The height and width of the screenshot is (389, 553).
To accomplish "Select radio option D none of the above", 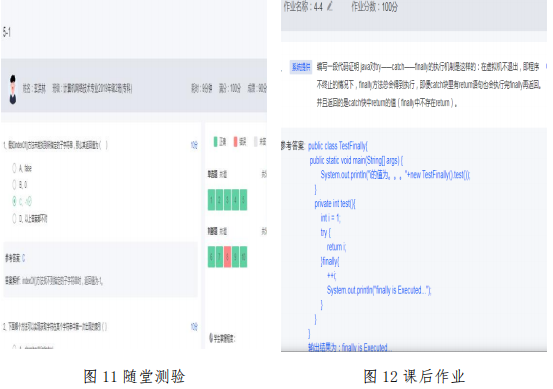I will coord(14,219).
